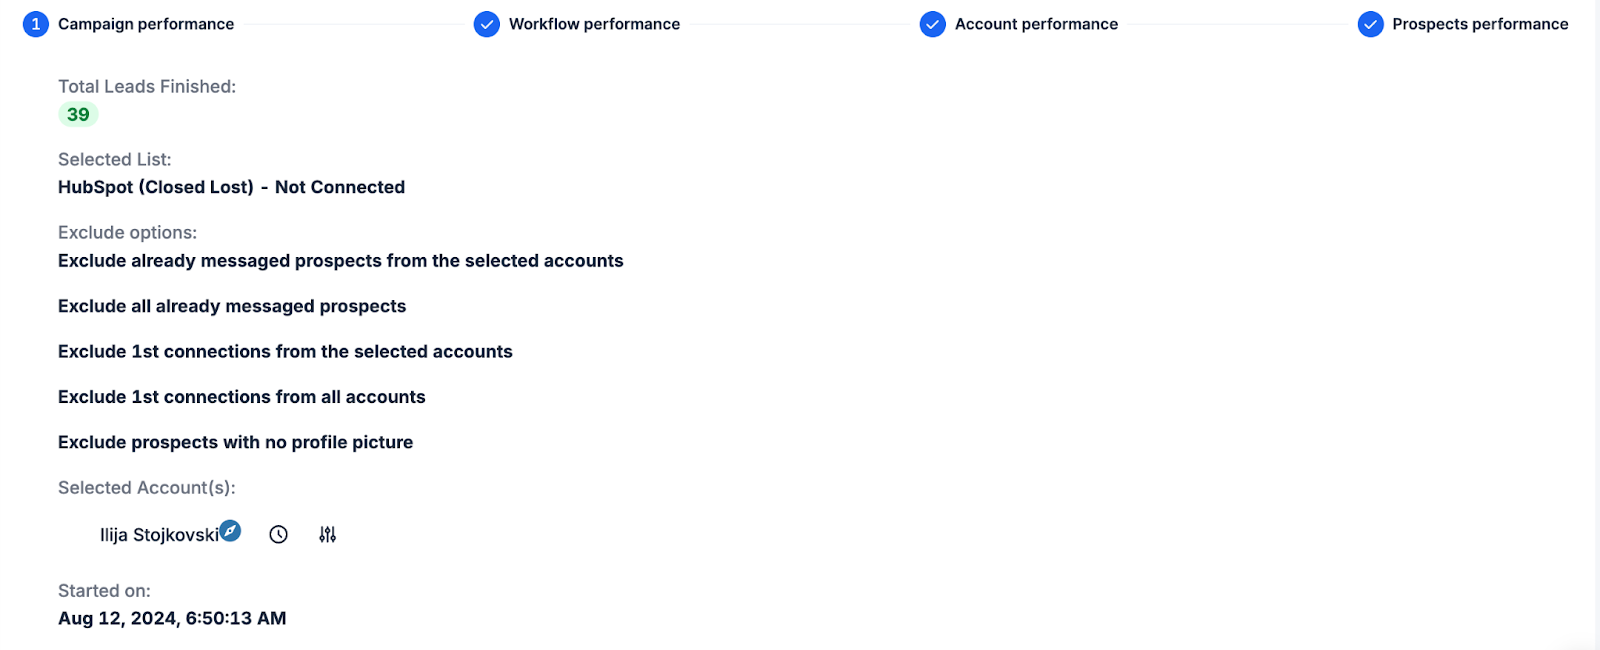
Task: Click the checkmark circle for Account performance
Action: [933, 24]
